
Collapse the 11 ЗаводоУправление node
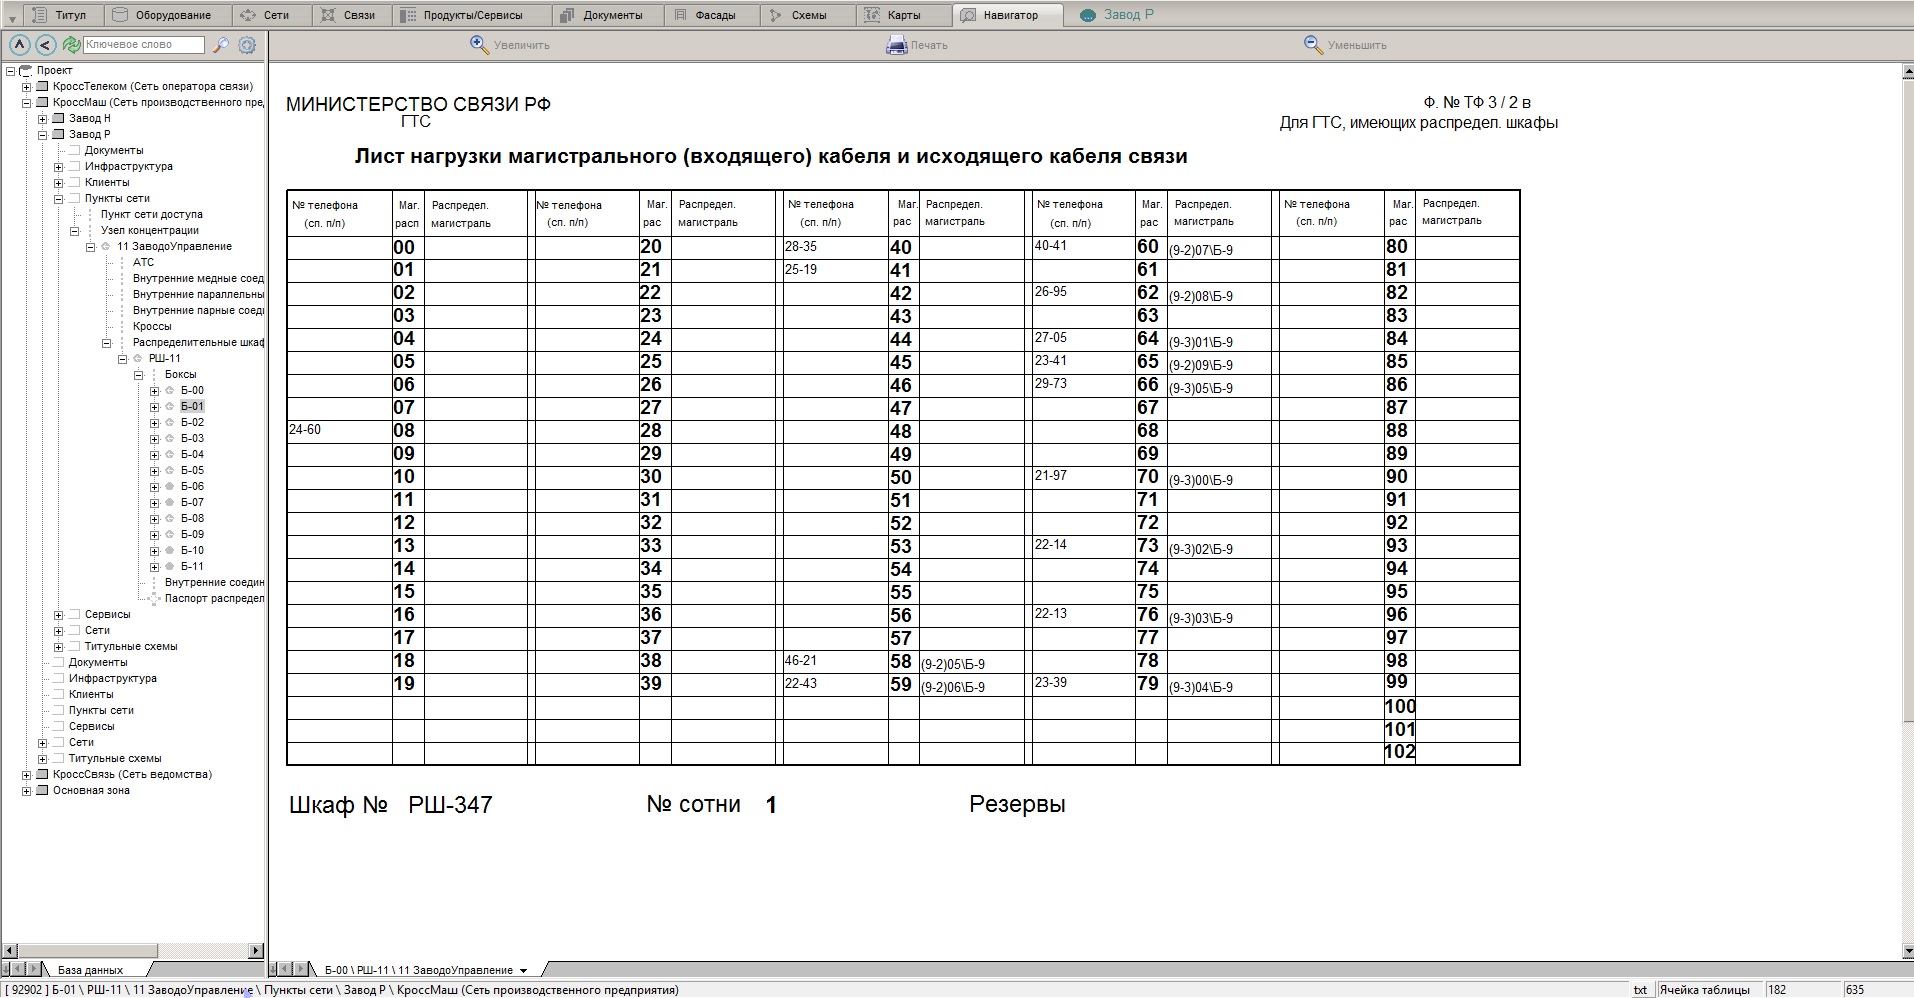click(x=91, y=247)
